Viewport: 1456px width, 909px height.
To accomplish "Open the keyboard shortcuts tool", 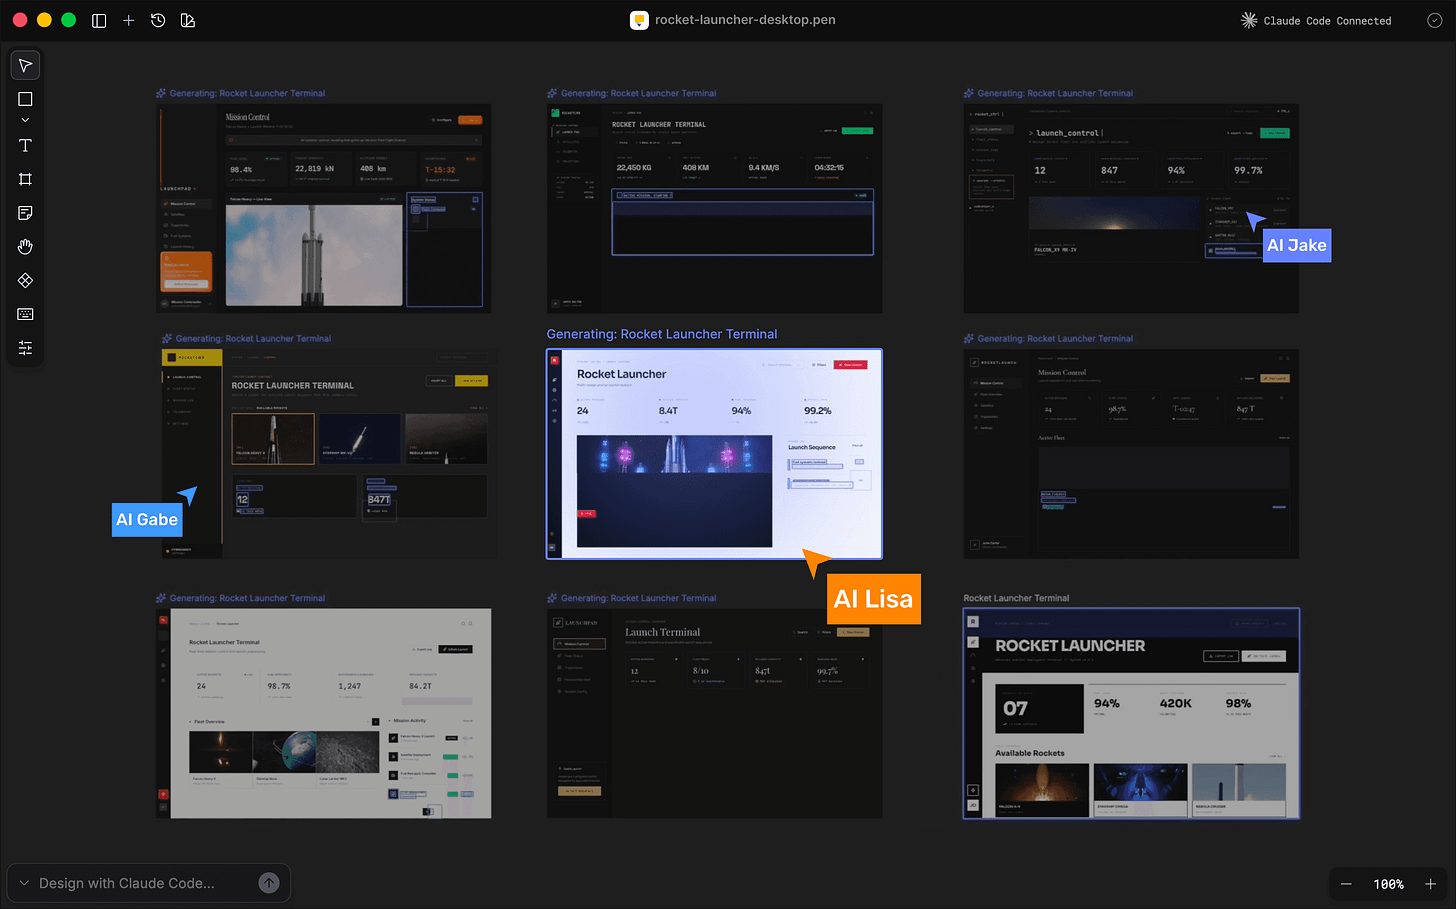I will 24,314.
